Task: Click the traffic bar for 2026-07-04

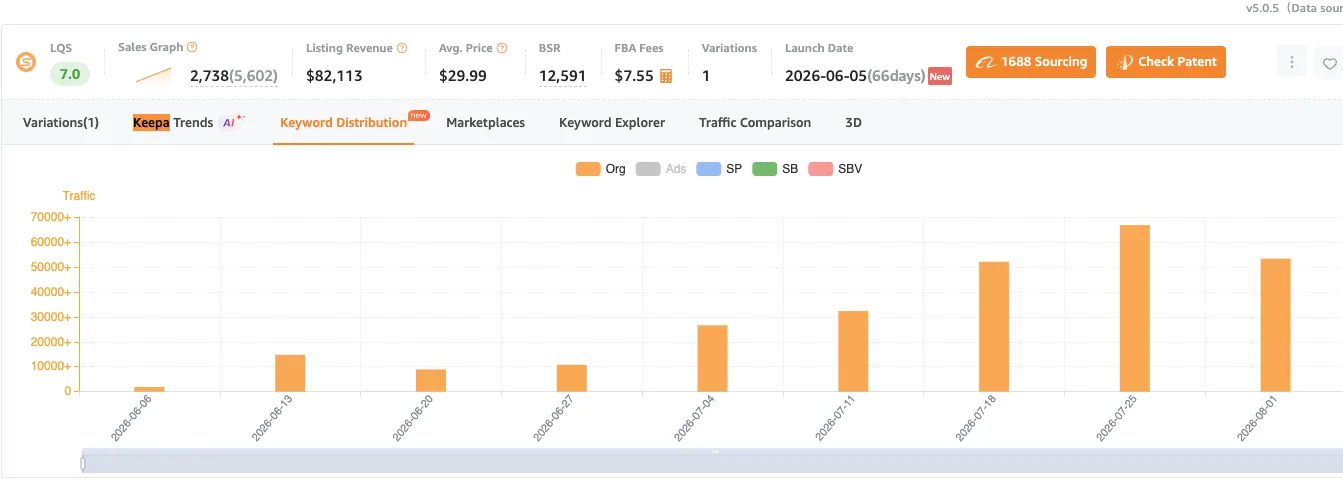Action: tap(712, 358)
